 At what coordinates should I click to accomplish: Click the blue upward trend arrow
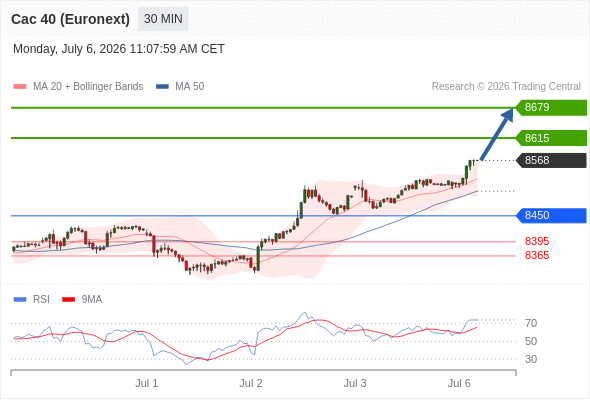pos(497,134)
